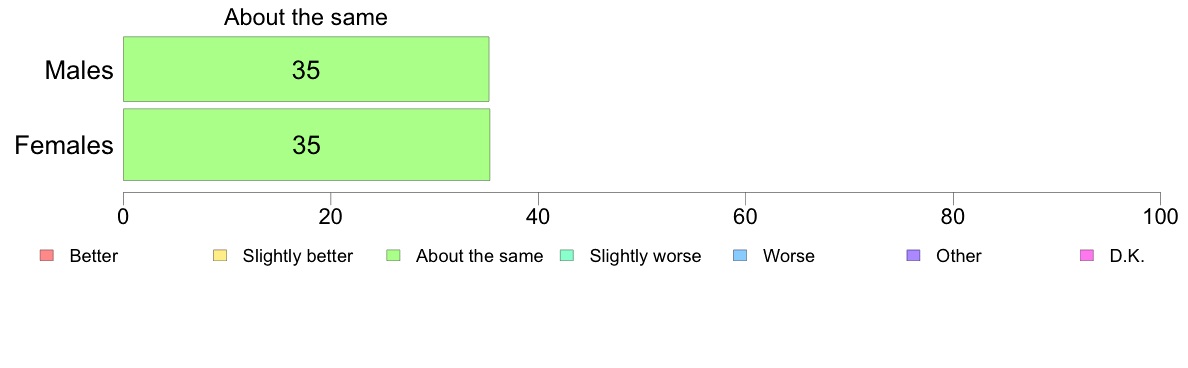1188x368 pixels.
Task: Select the Females green bar
Action: (306, 145)
